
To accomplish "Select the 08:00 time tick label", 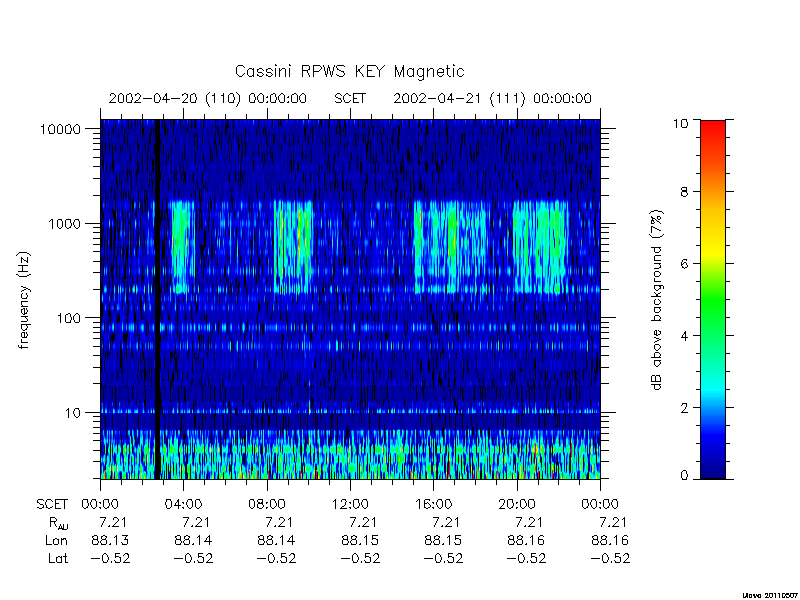I will [x=267, y=505].
